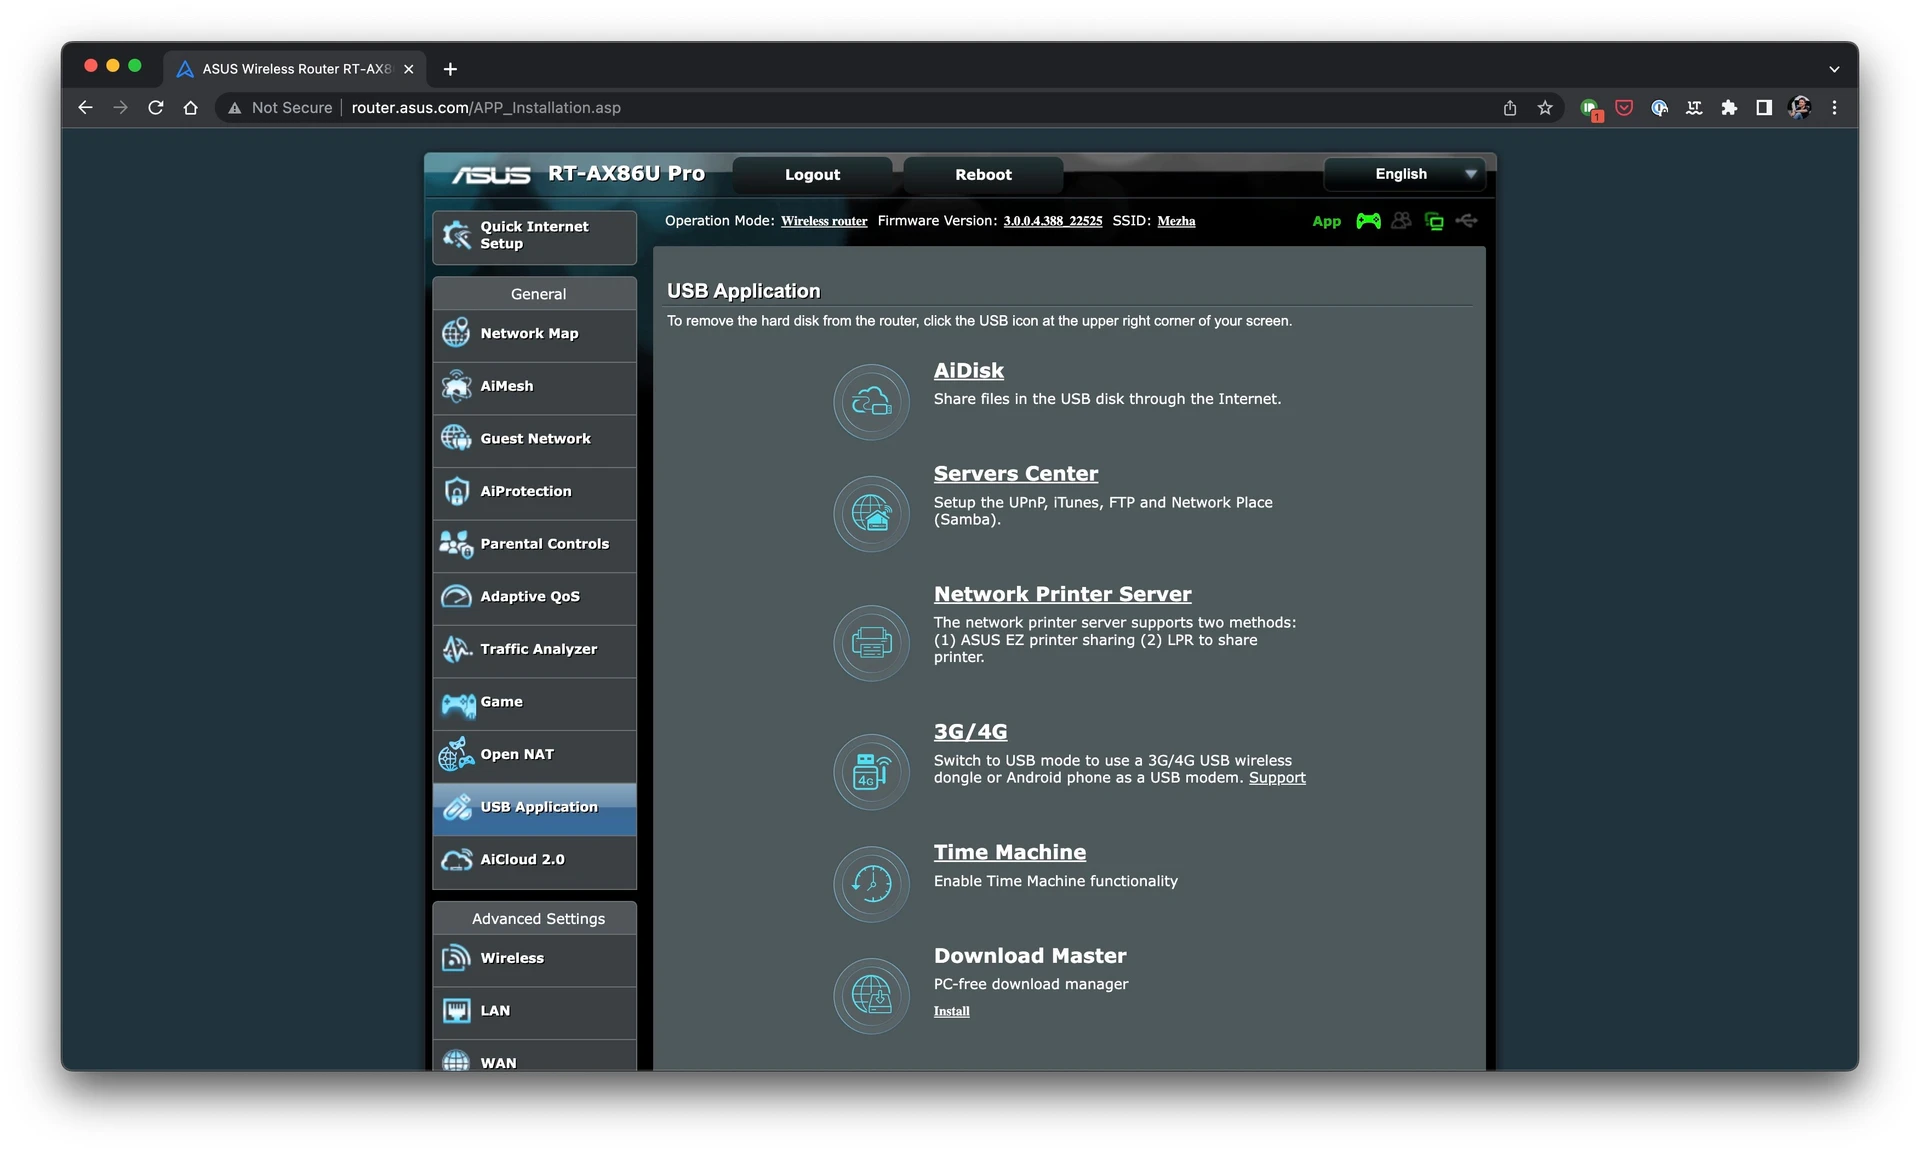Click the App label in status bar

pos(1326,222)
